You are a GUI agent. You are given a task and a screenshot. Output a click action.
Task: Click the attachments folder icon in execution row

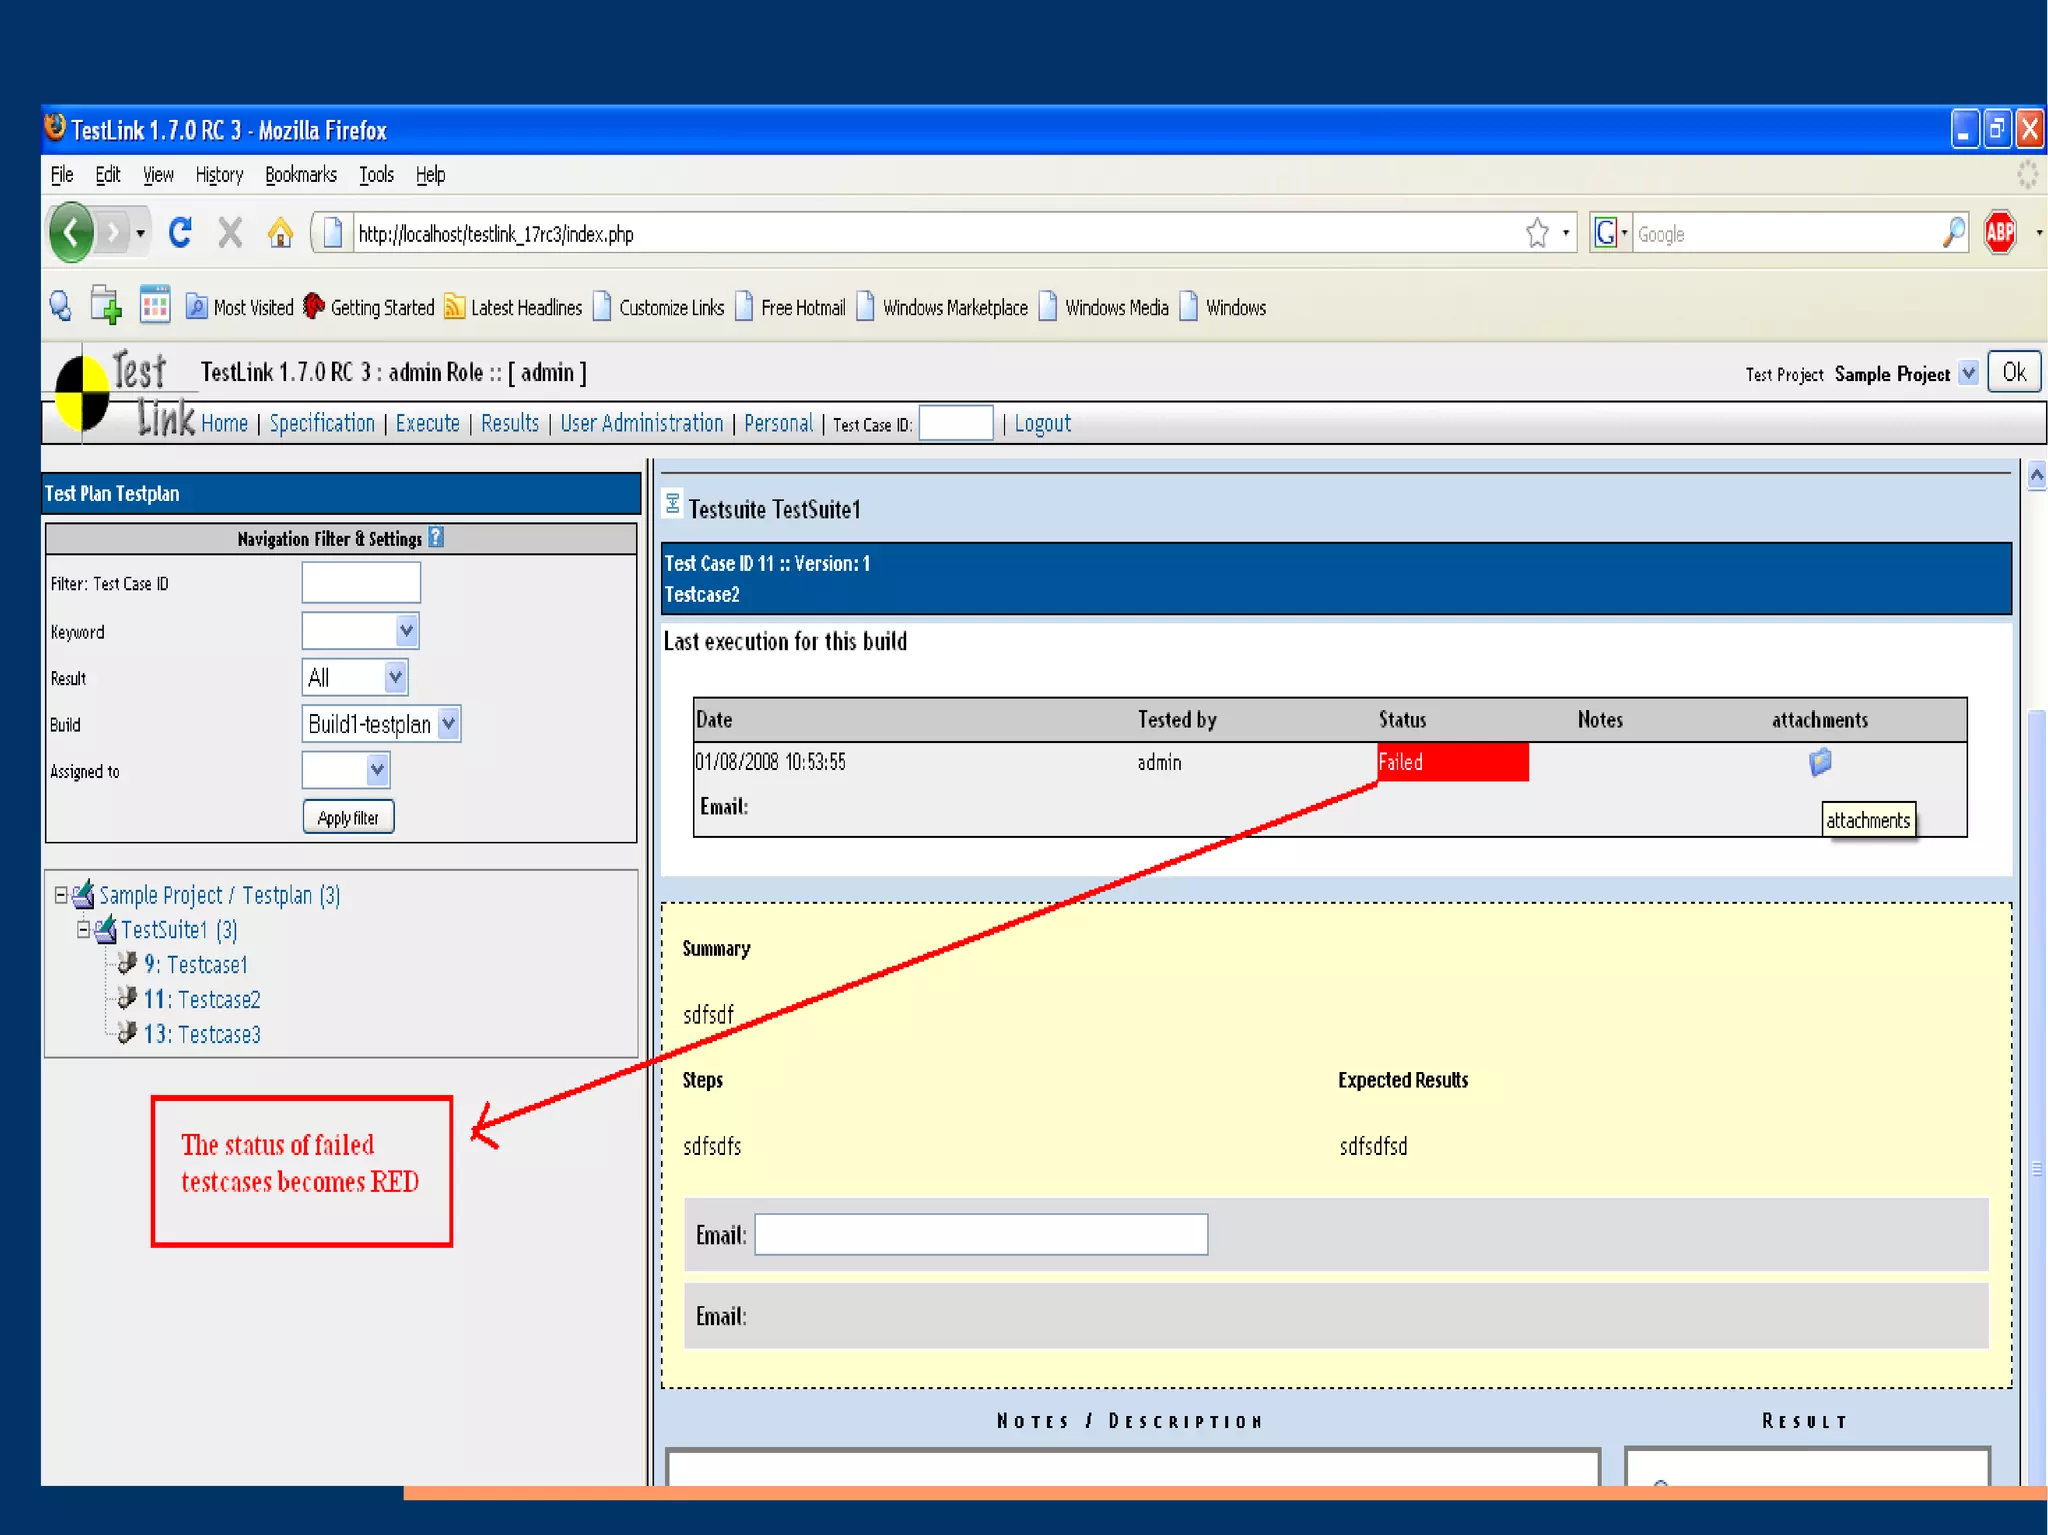point(1820,762)
